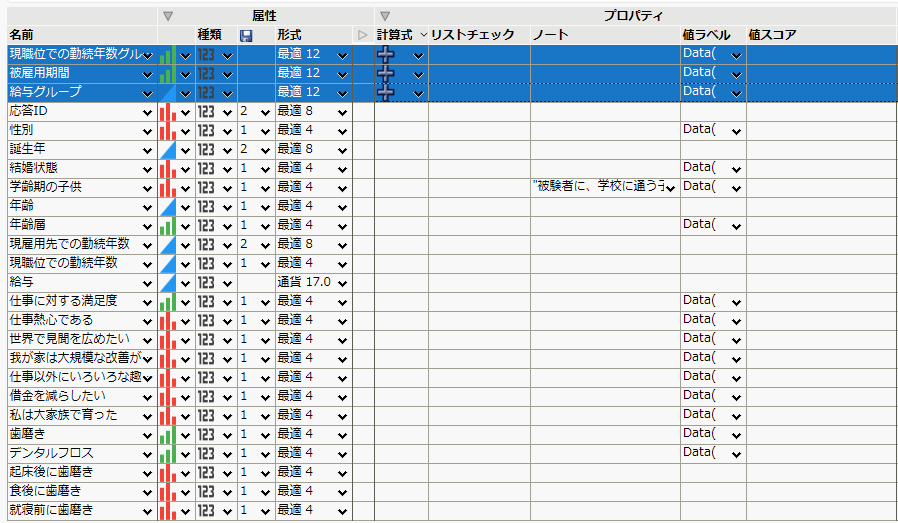Click the continuous icon for 現雇用先での勤続年数
The height and width of the screenshot is (523, 898).
pos(168,245)
